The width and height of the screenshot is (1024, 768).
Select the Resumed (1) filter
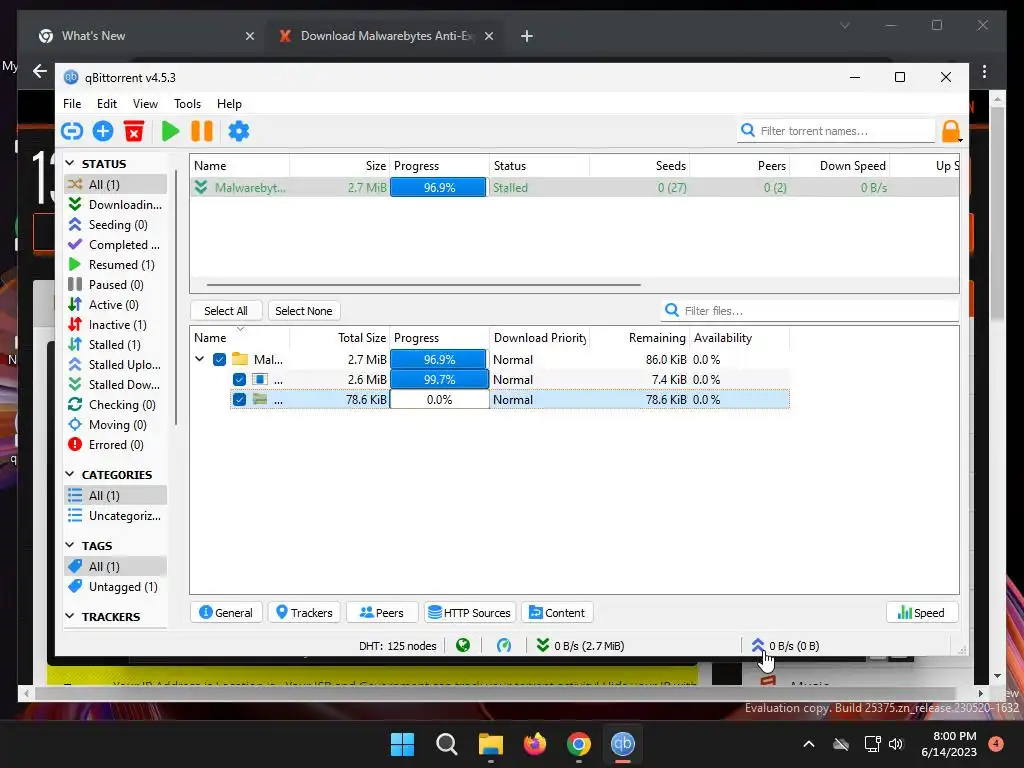point(116,264)
